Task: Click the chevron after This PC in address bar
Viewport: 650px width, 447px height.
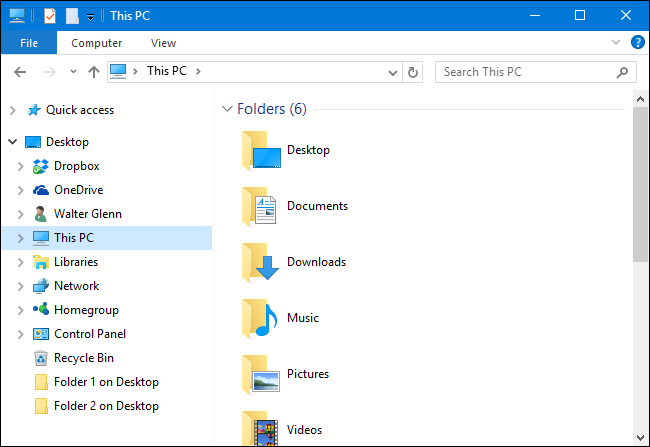Action: point(198,72)
